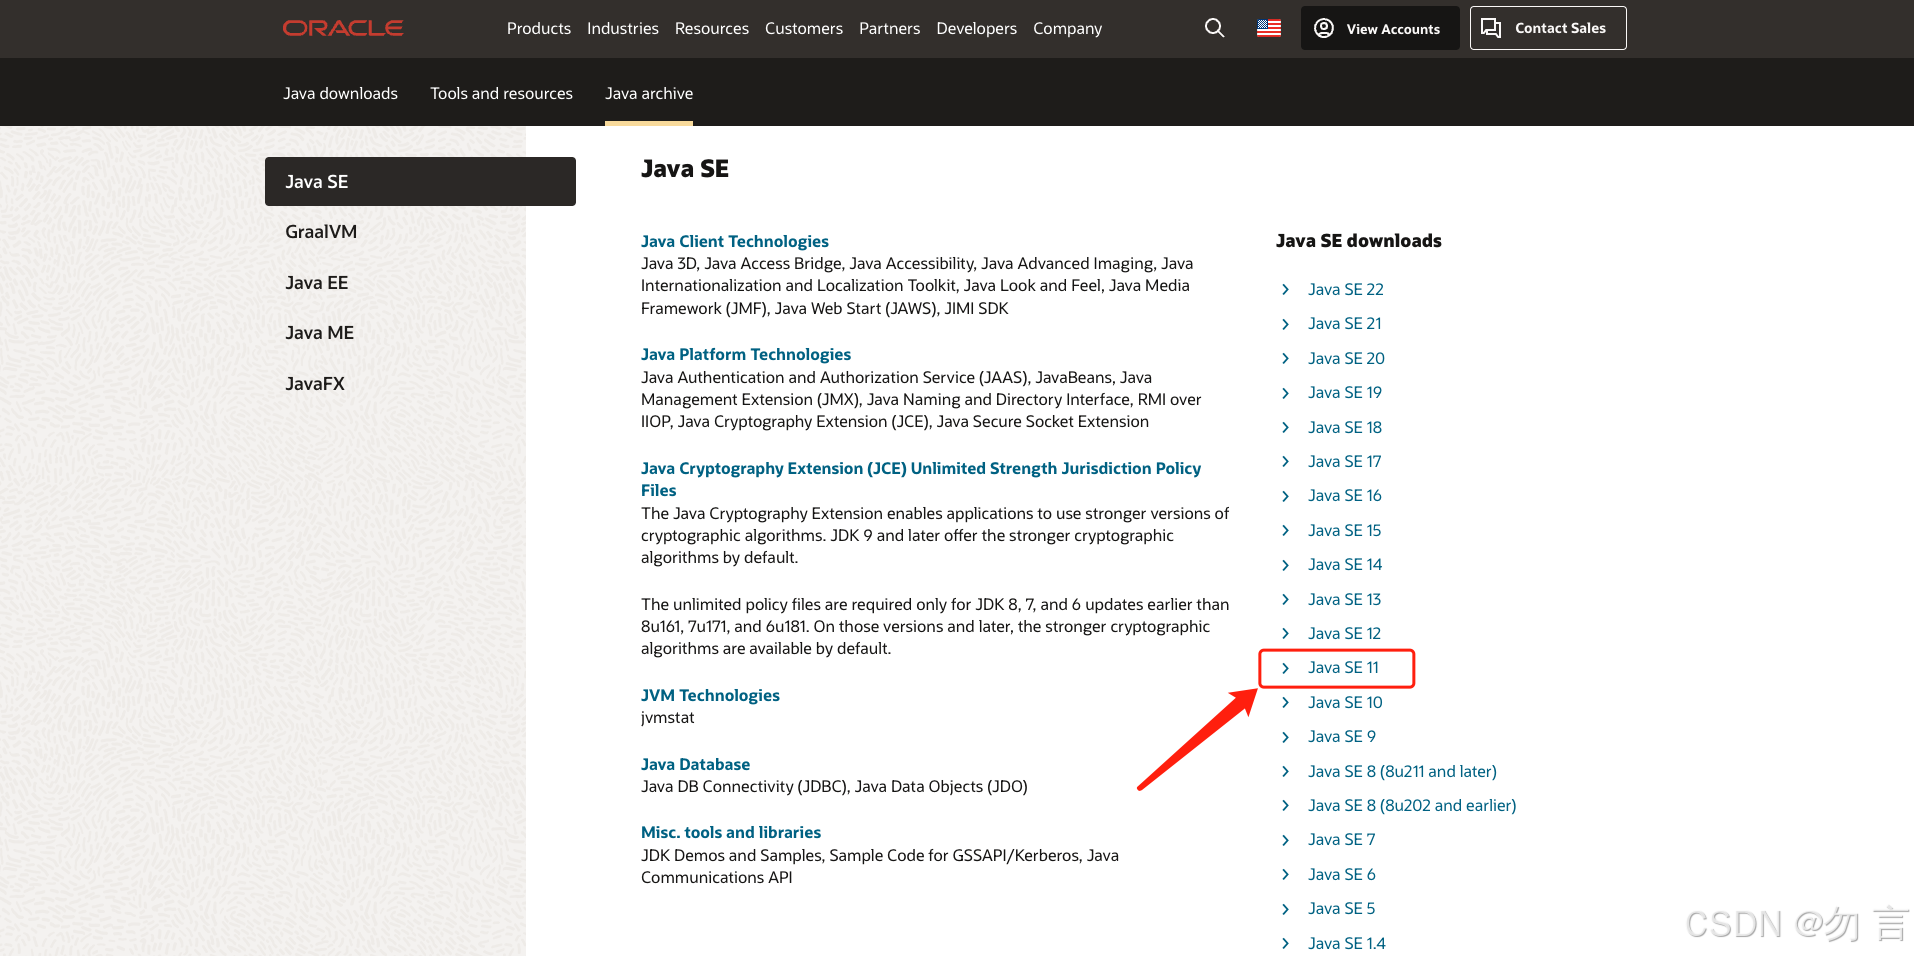Image resolution: width=1914 pixels, height=956 pixels.
Task: Open the Java SE 16 download link
Action: [x=1344, y=495]
